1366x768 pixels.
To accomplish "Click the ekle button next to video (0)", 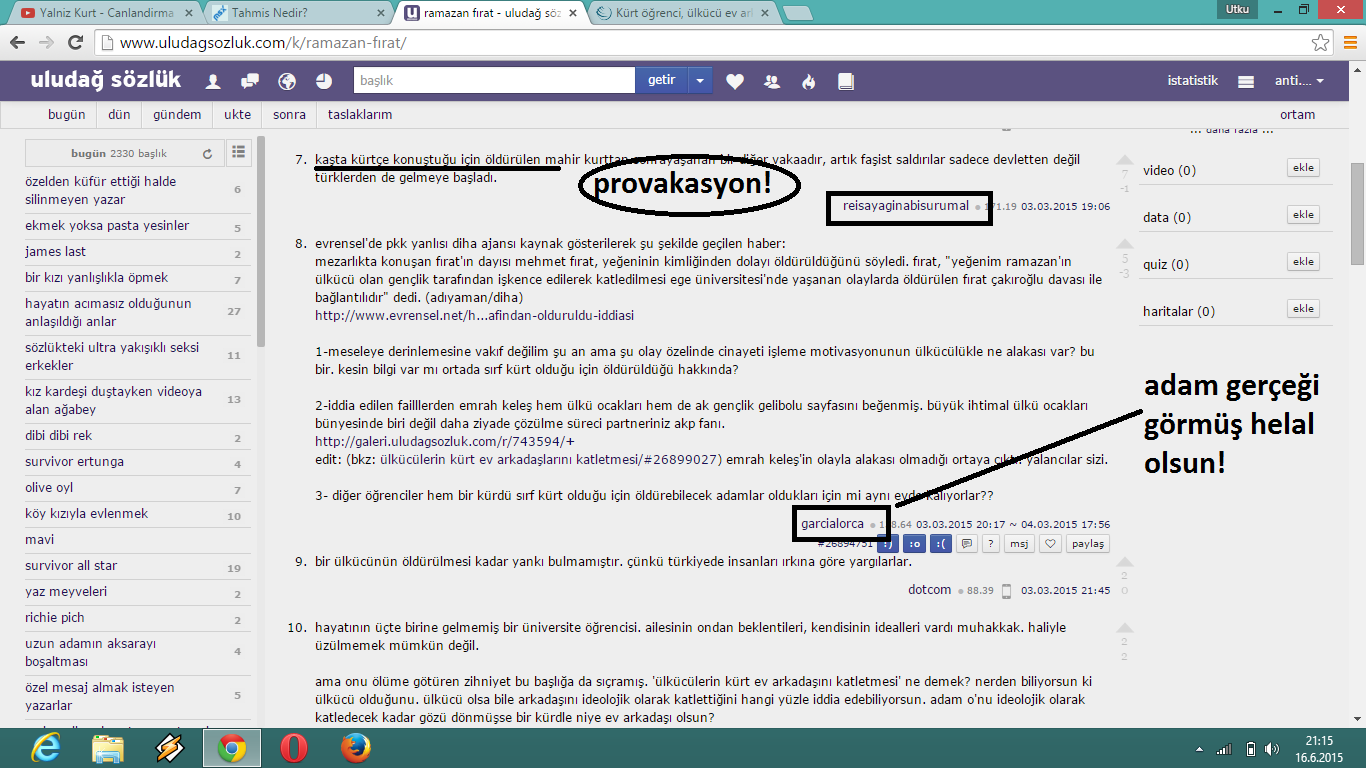I will [x=1303, y=168].
